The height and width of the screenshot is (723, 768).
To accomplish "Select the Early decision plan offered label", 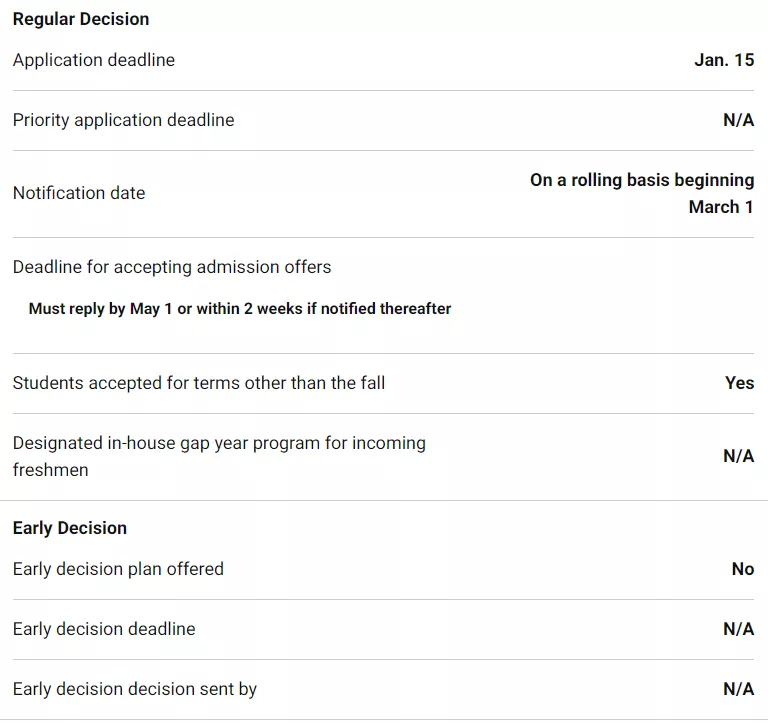I will (x=118, y=569).
